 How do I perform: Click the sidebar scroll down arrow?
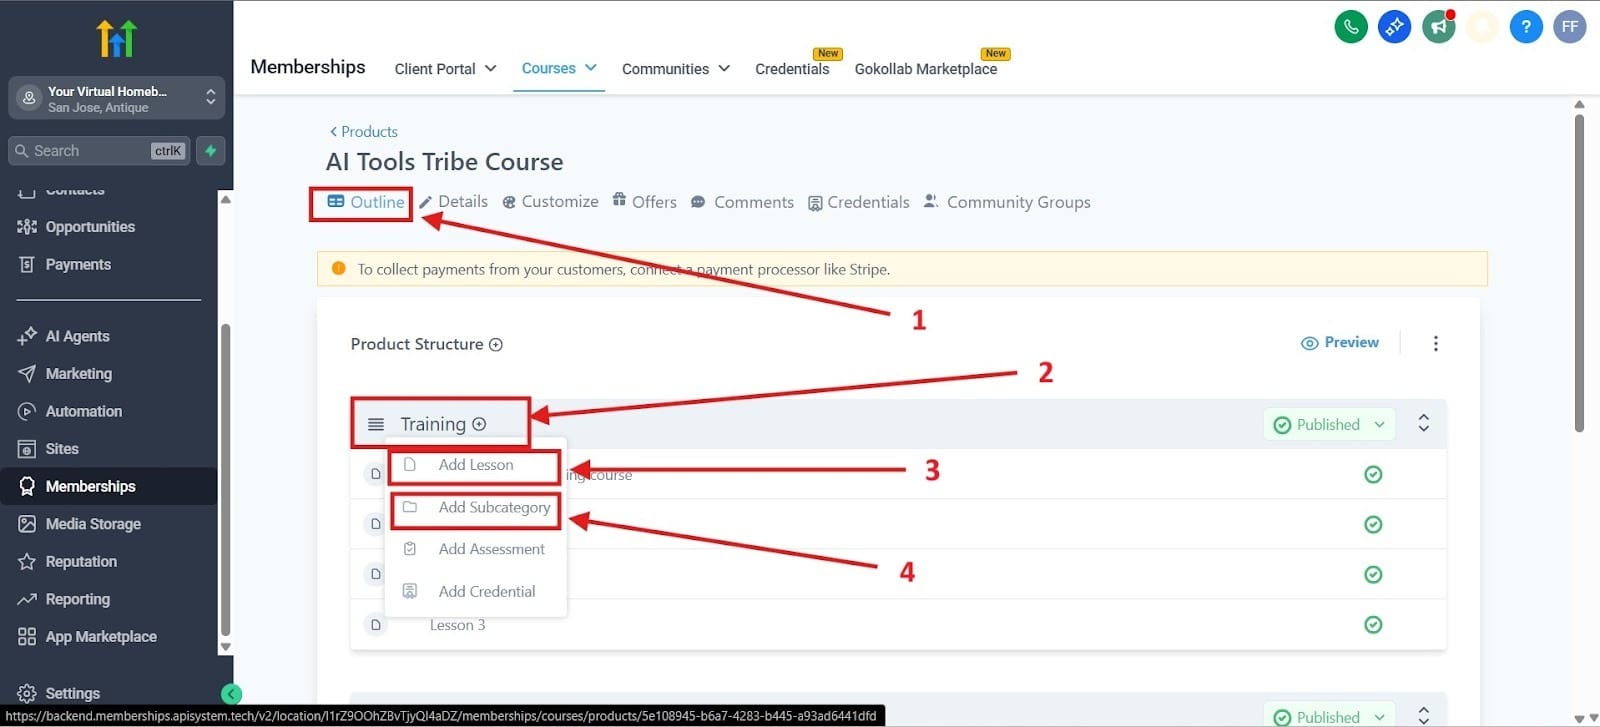(225, 647)
